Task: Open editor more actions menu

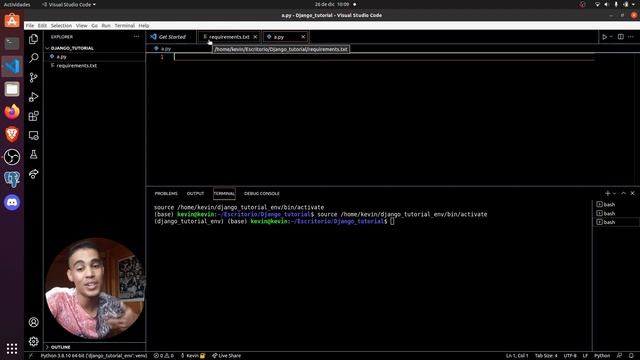Action: pyautogui.click(x=631, y=37)
